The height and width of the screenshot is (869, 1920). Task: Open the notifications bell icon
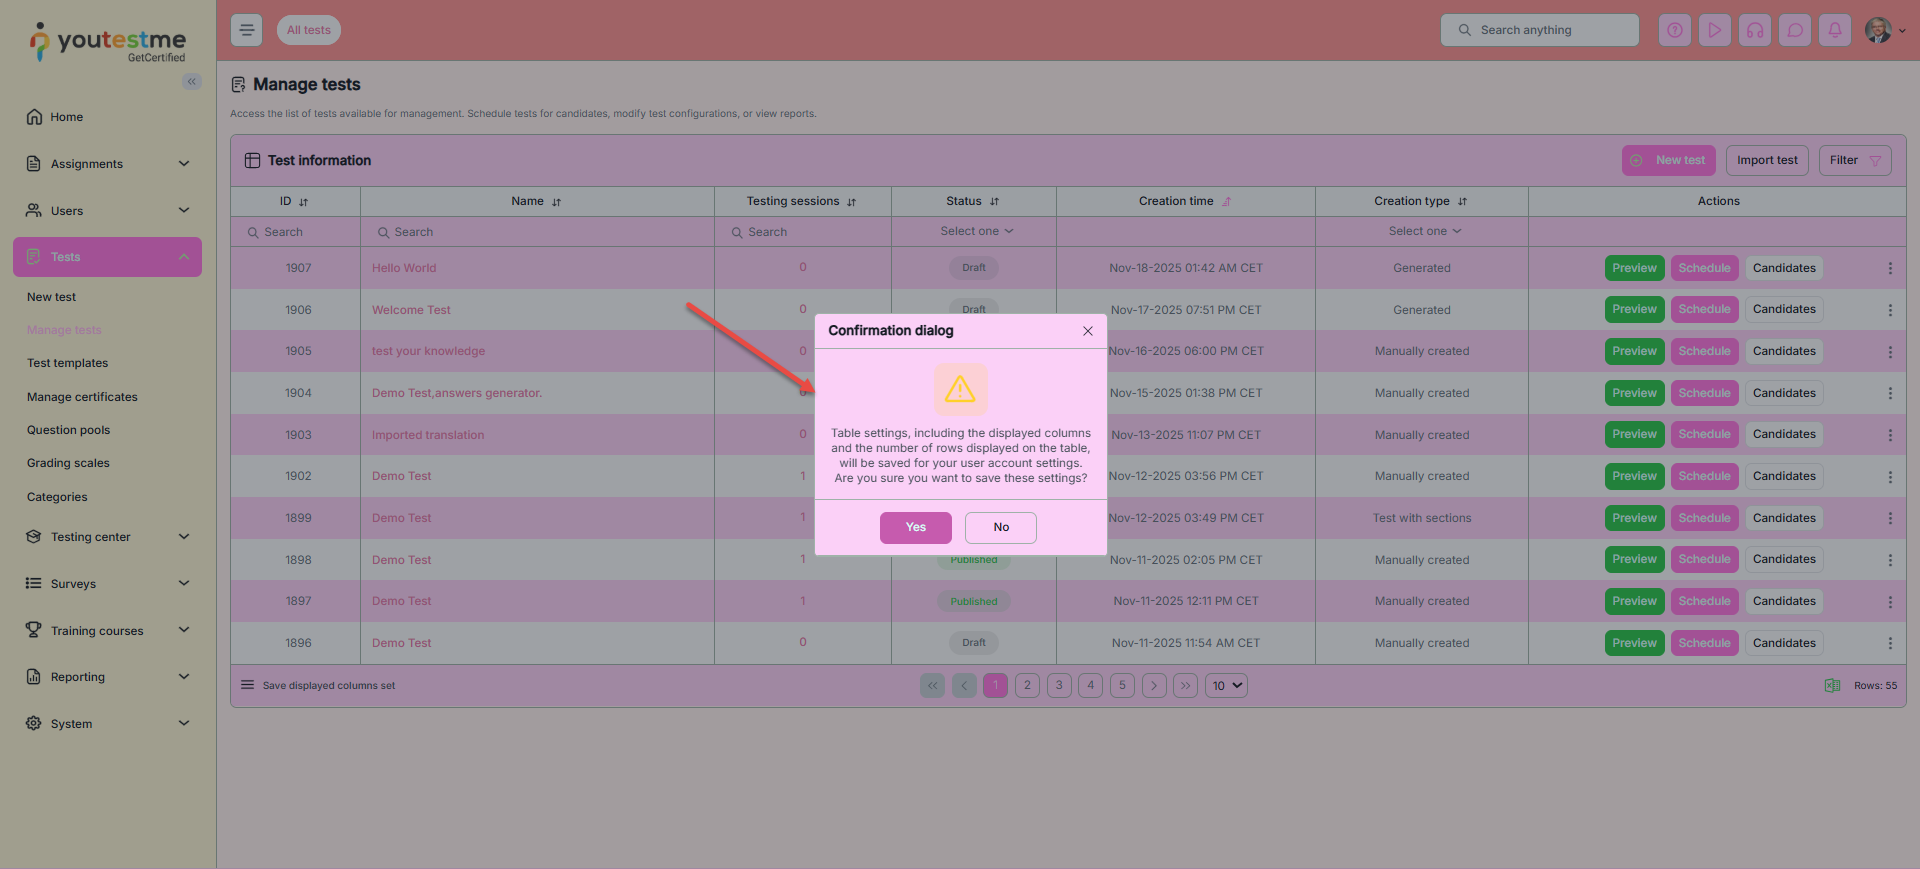click(x=1835, y=30)
